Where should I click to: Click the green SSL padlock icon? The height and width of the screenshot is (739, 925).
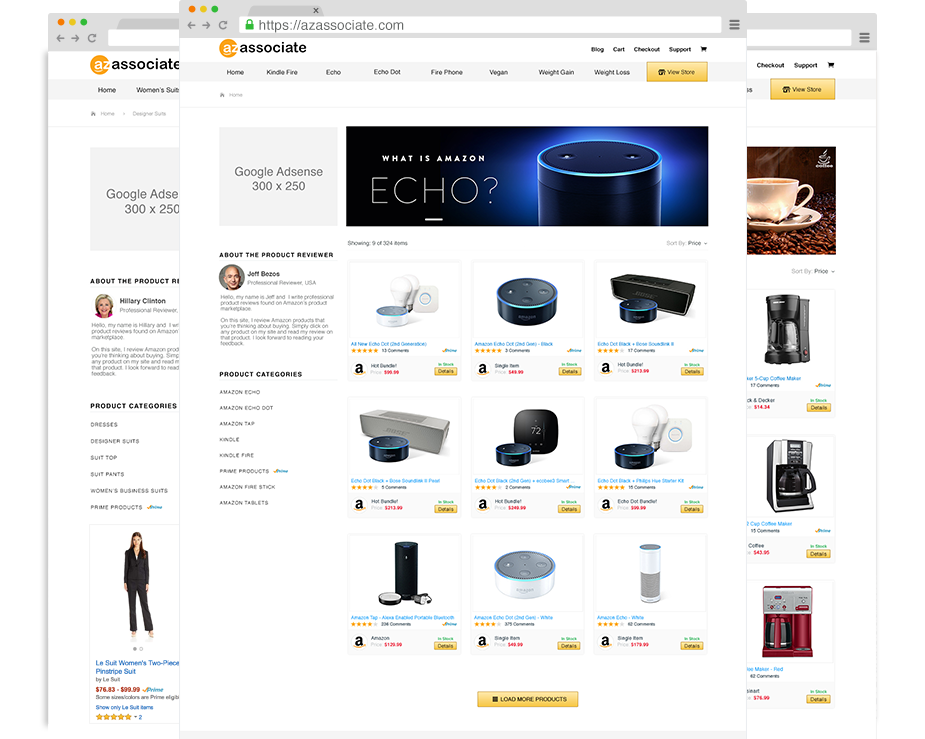[x=249, y=25]
